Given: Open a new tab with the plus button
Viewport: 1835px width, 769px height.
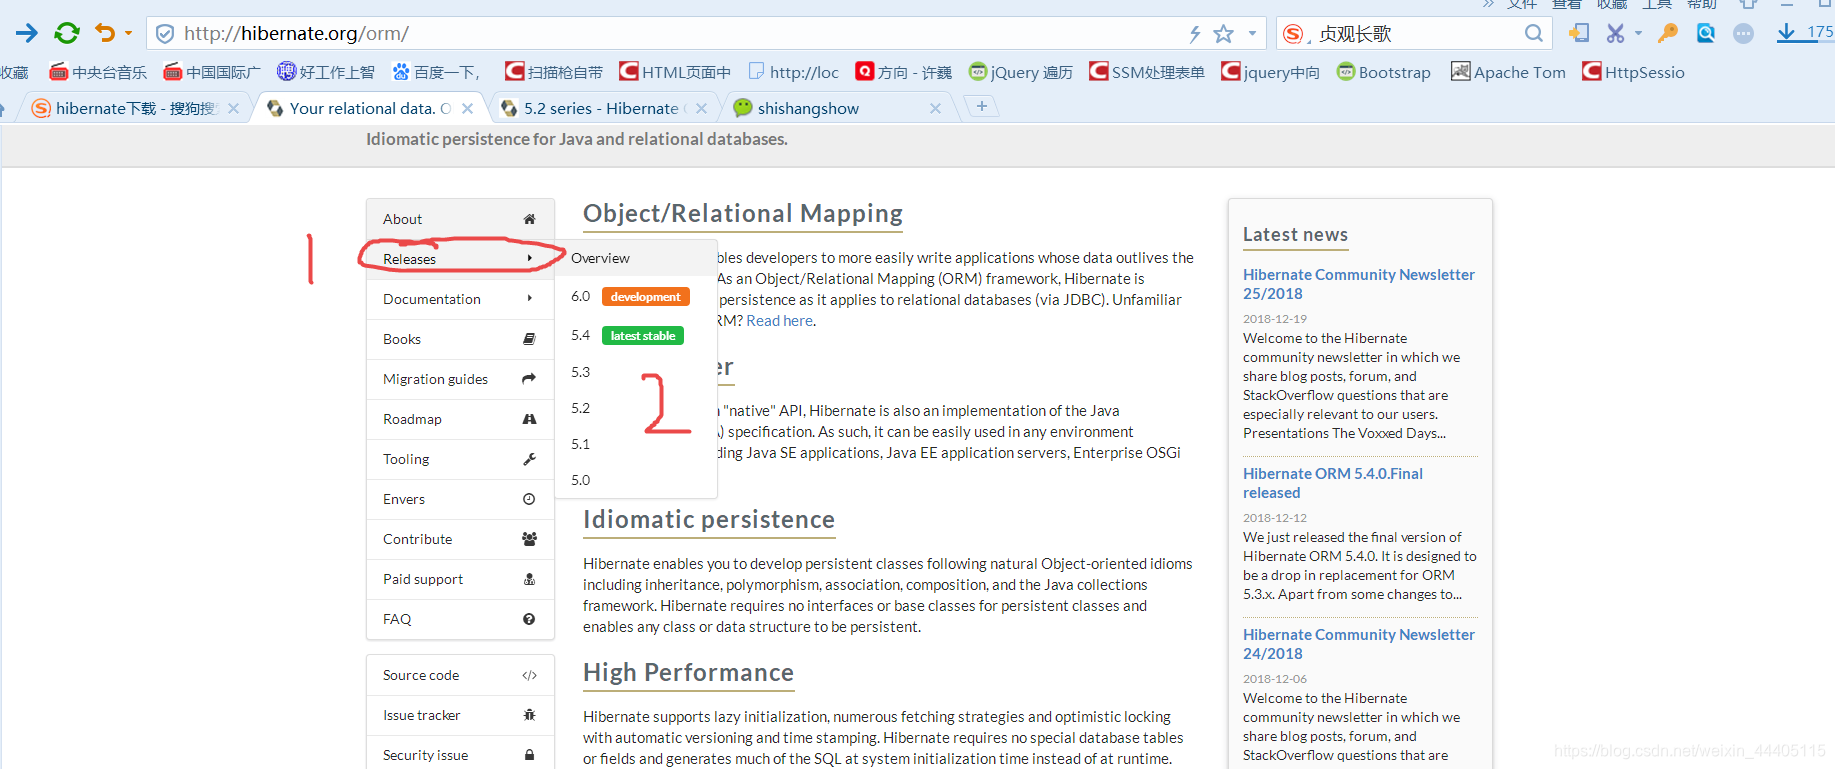Looking at the screenshot, I should (982, 106).
